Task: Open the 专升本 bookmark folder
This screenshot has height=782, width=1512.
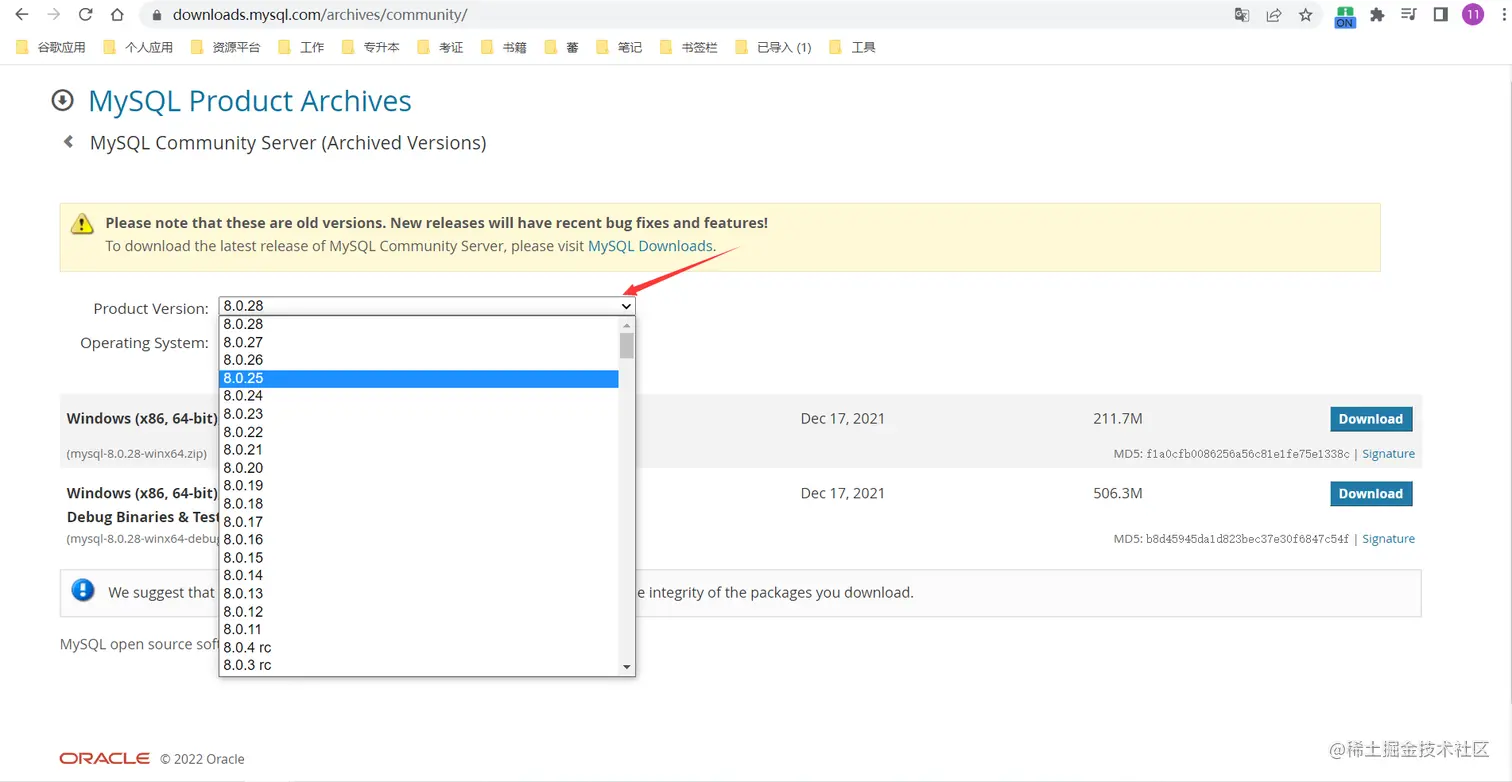Action: (x=370, y=47)
